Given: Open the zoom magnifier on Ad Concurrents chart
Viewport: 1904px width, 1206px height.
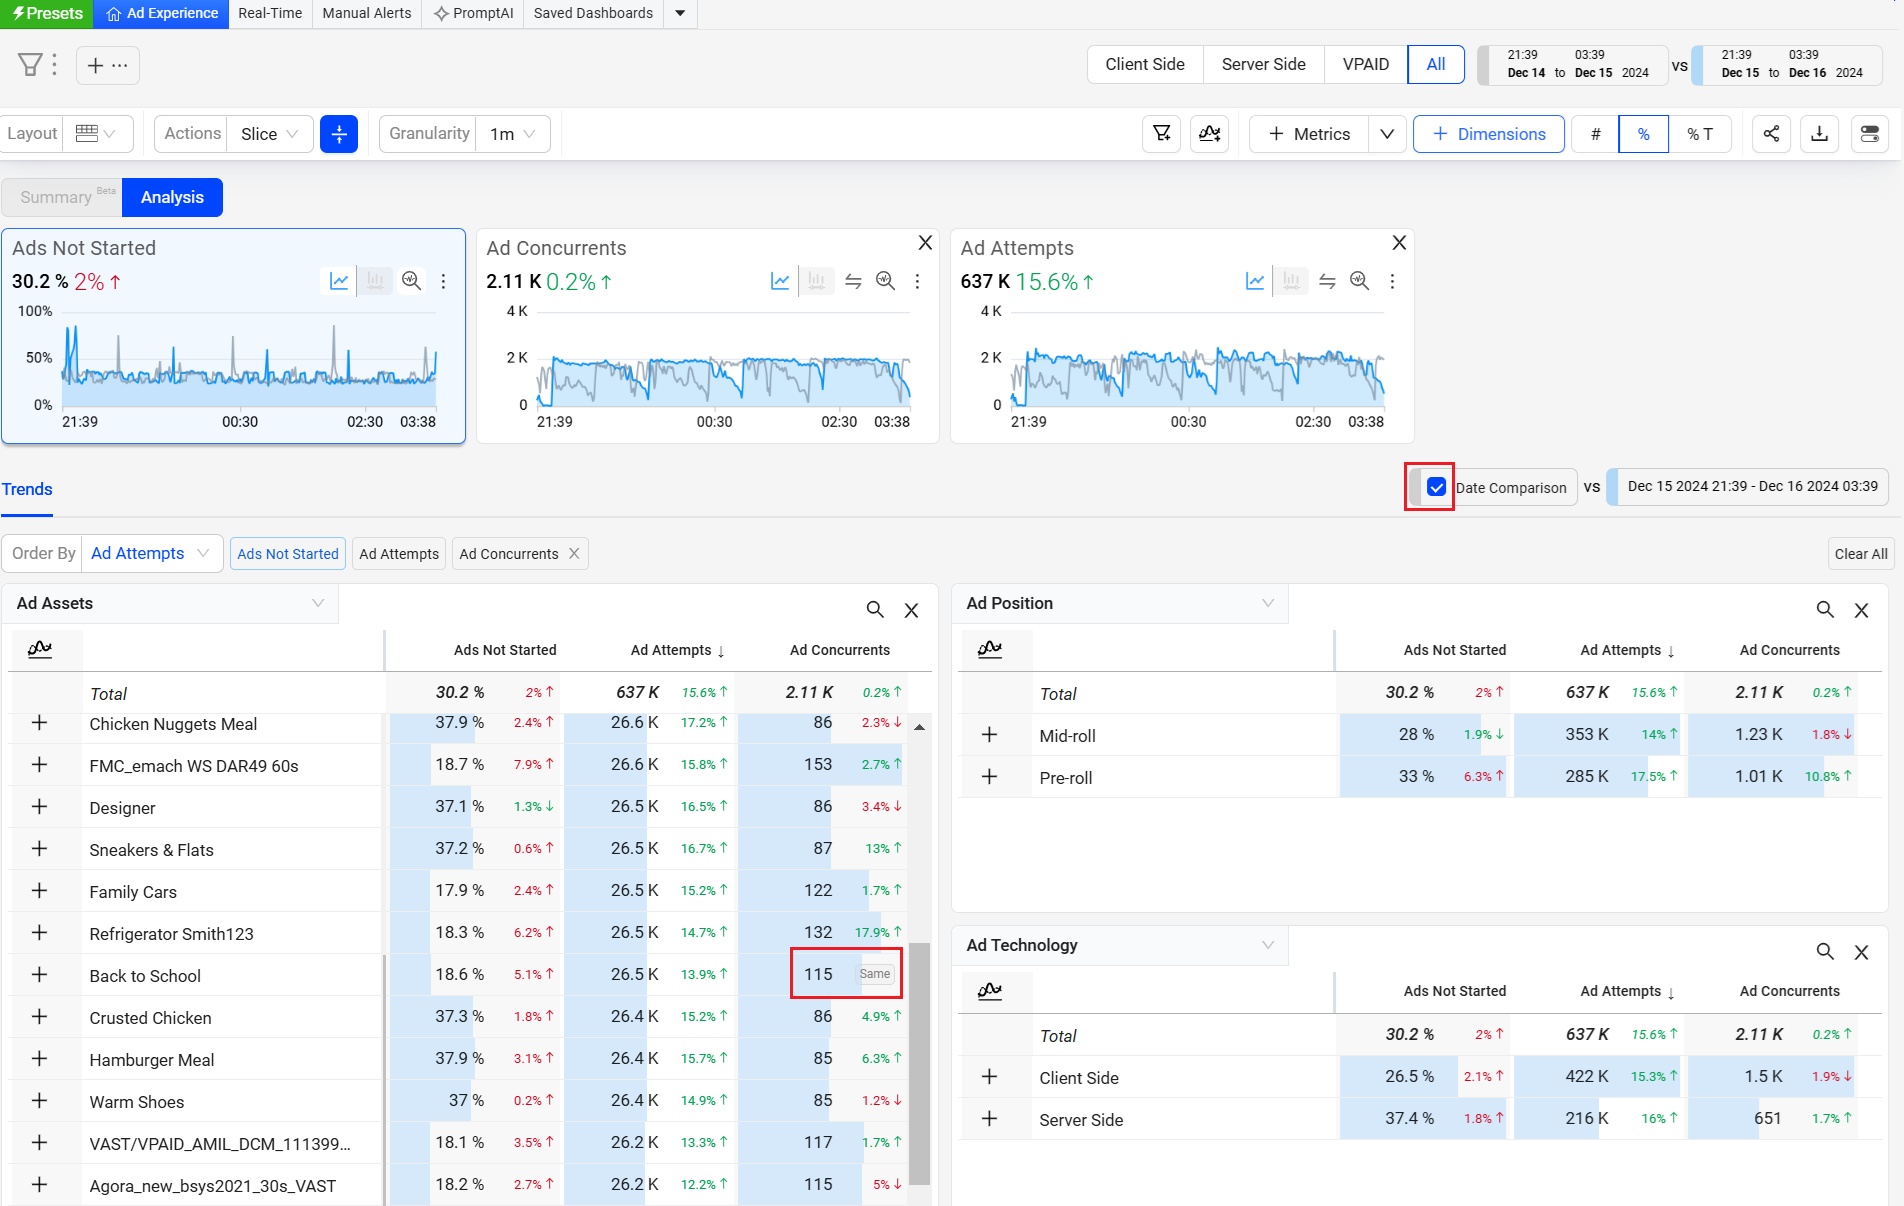Looking at the screenshot, I should [x=885, y=281].
